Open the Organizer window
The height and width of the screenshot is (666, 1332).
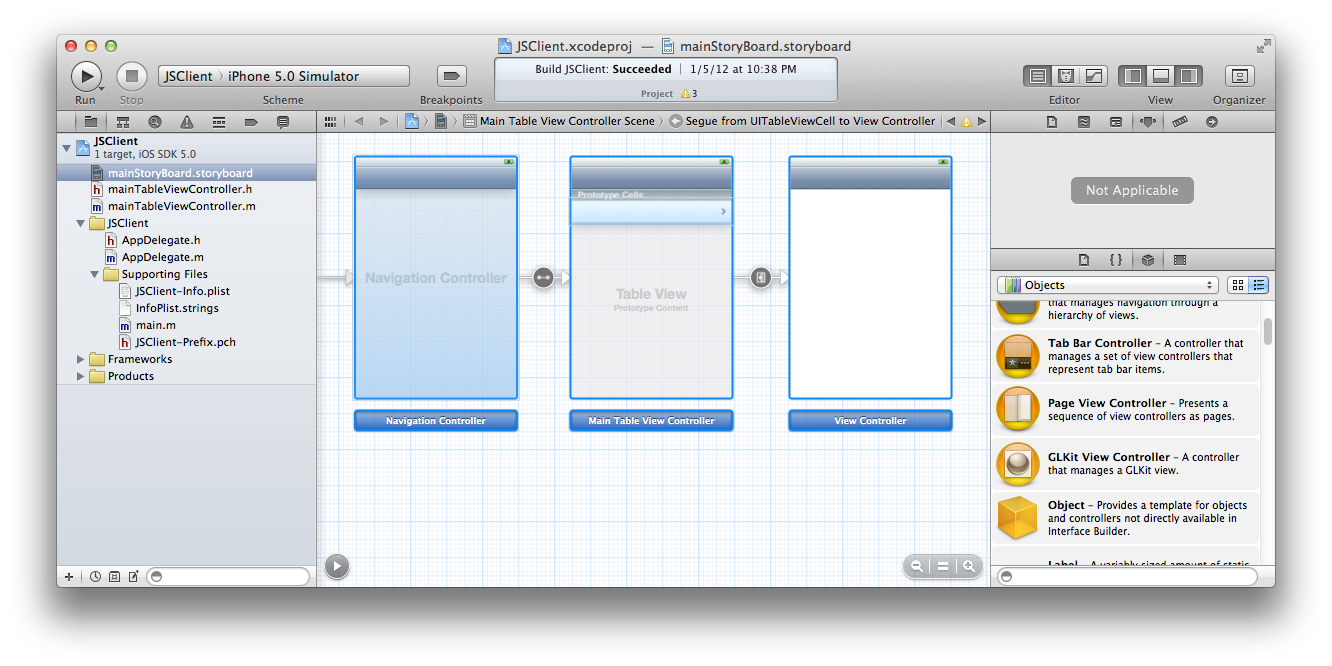1239,76
